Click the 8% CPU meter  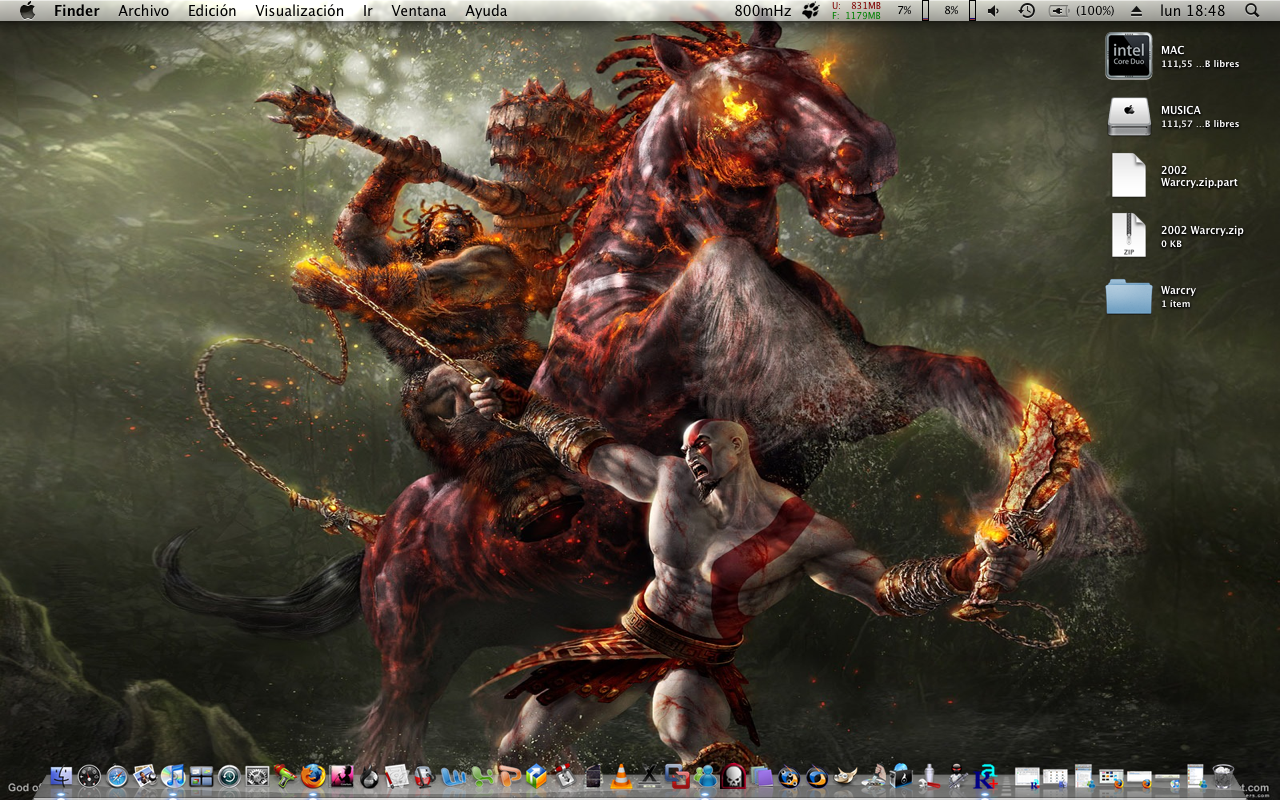coord(959,11)
